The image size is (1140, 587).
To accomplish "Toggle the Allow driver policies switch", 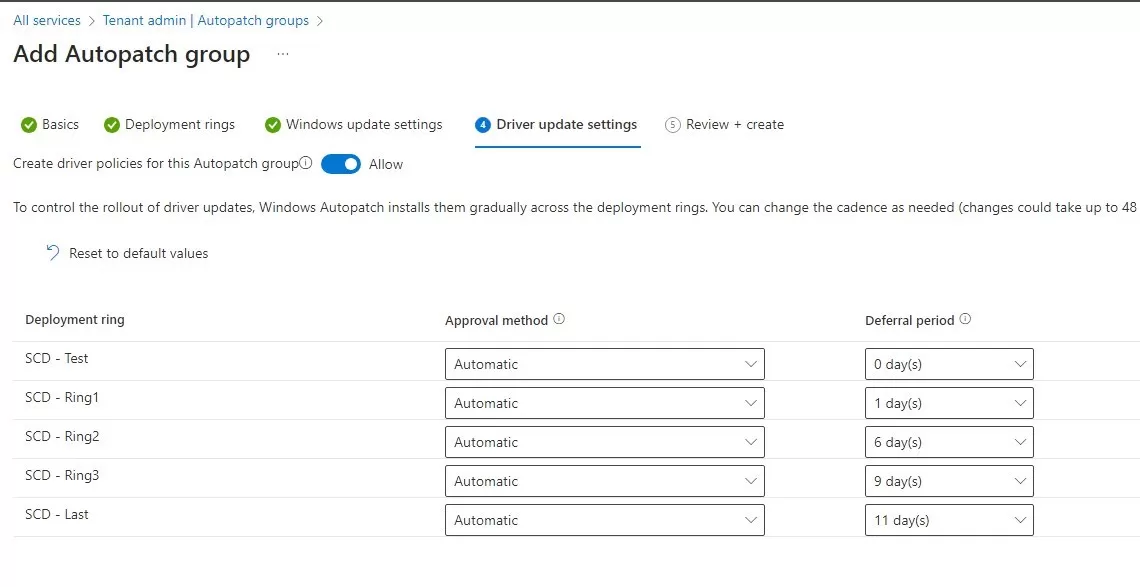I will pyautogui.click(x=340, y=164).
